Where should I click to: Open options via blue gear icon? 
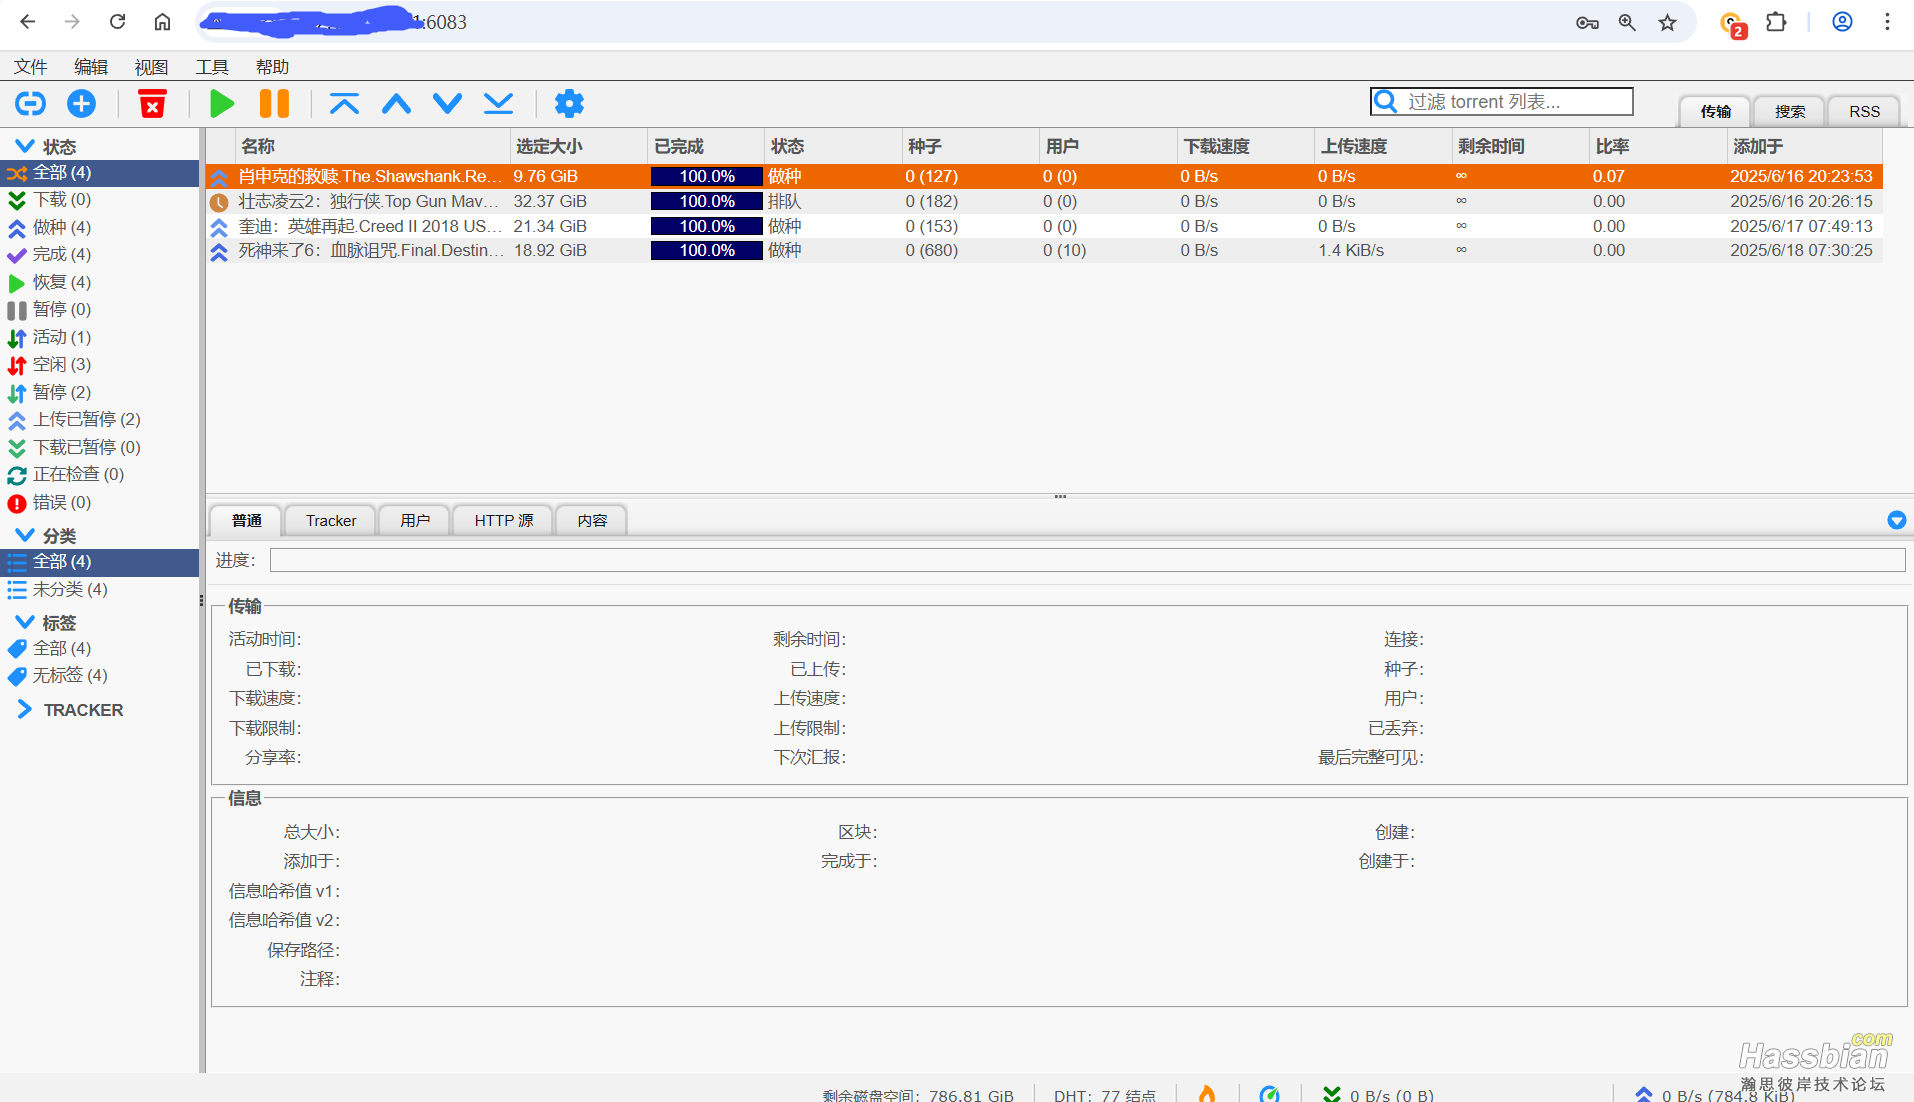(569, 103)
